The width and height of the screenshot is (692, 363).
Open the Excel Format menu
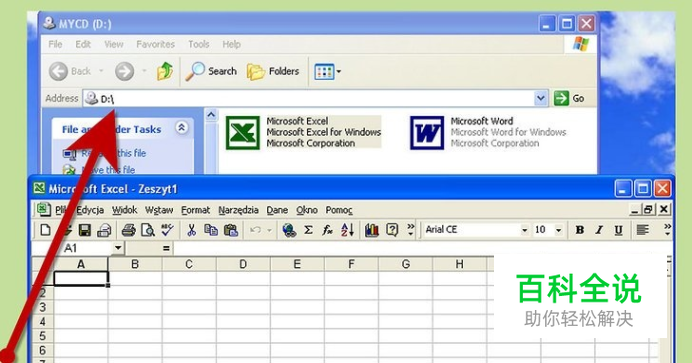click(196, 210)
